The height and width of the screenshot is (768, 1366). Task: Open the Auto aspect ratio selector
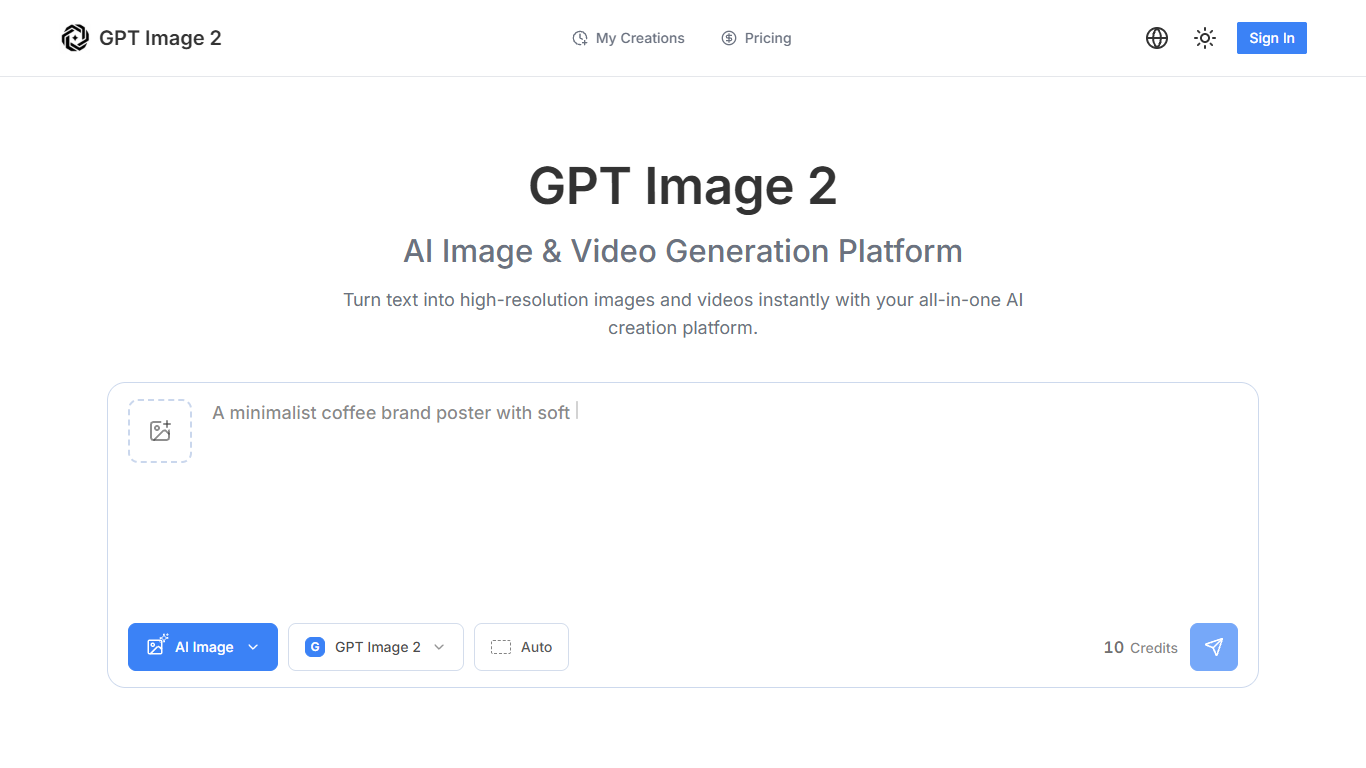[521, 647]
